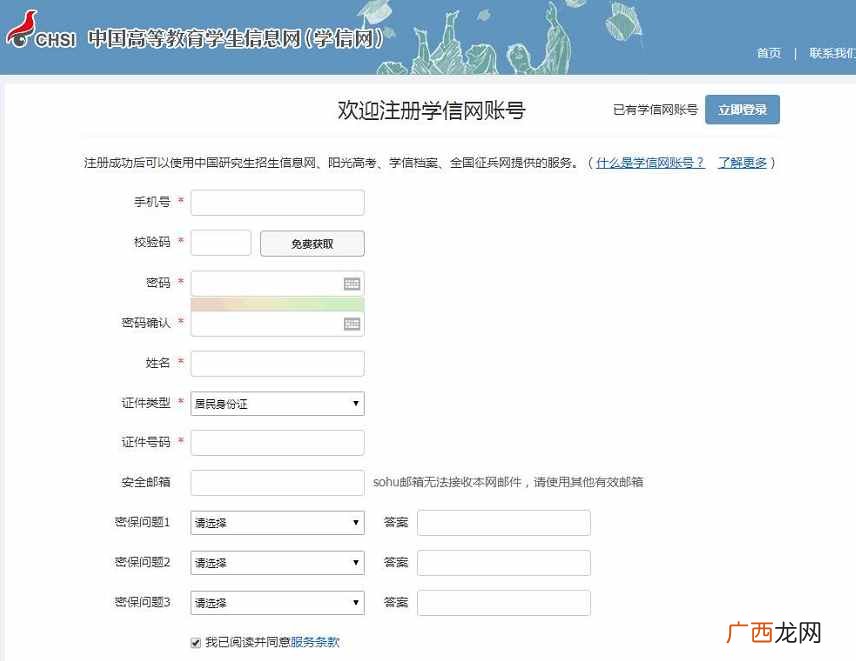The height and width of the screenshot is (661, 856).
Task: Focus the 姓名 input field
Action: pyautogui.click(x=277, y=364)
